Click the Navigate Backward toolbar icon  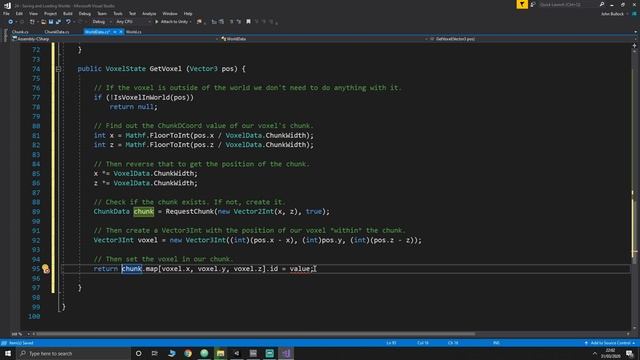click(11, 22)
